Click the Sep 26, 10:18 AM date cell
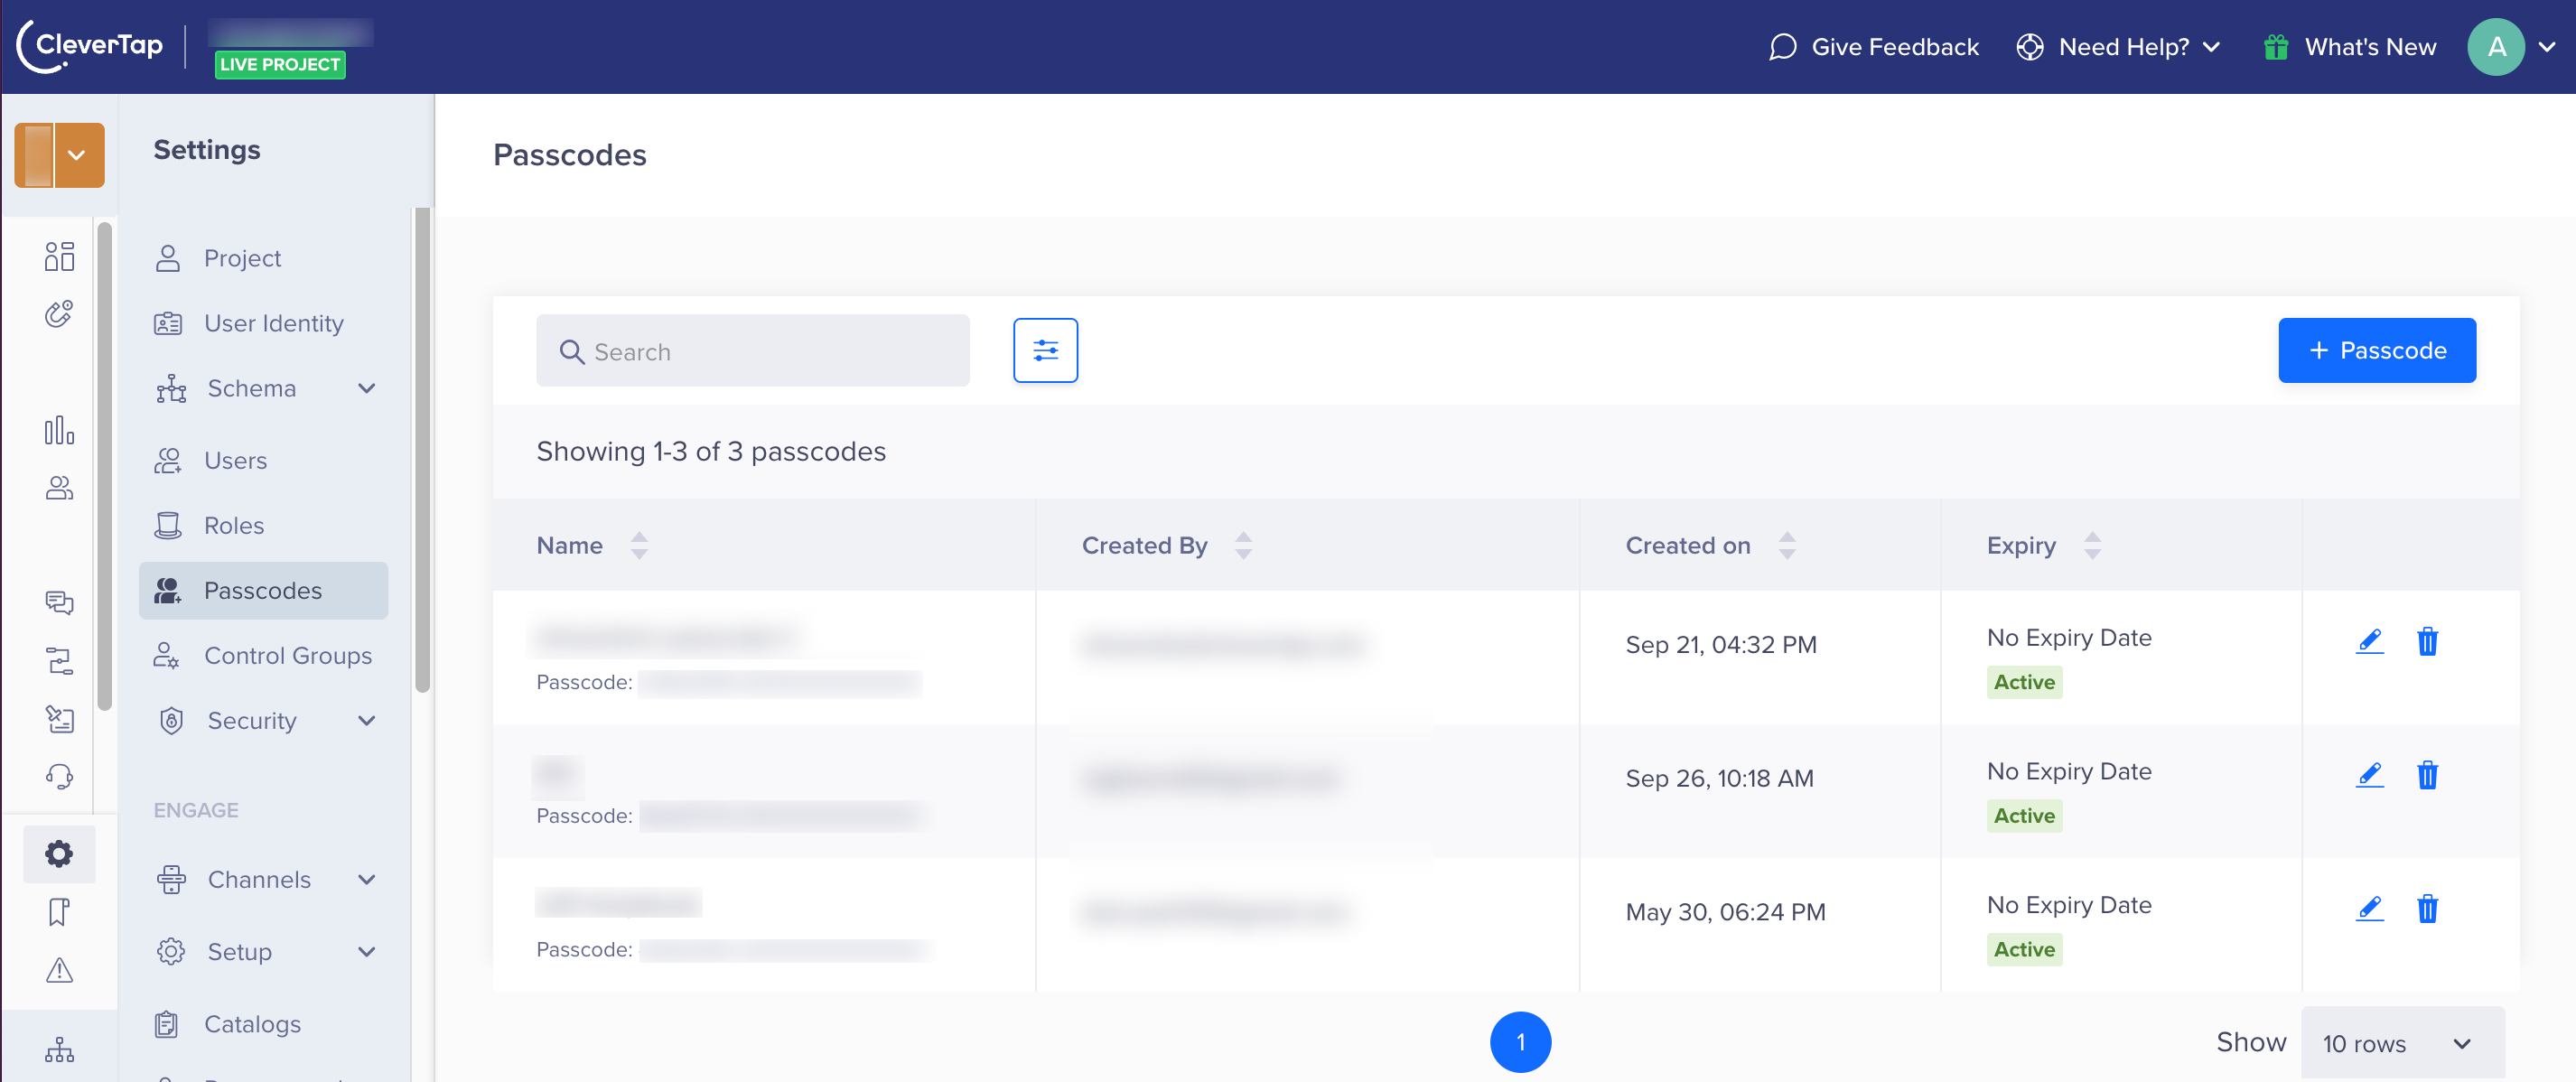The width and height of the screenshot is (2576, 1082). [1719, 778]
